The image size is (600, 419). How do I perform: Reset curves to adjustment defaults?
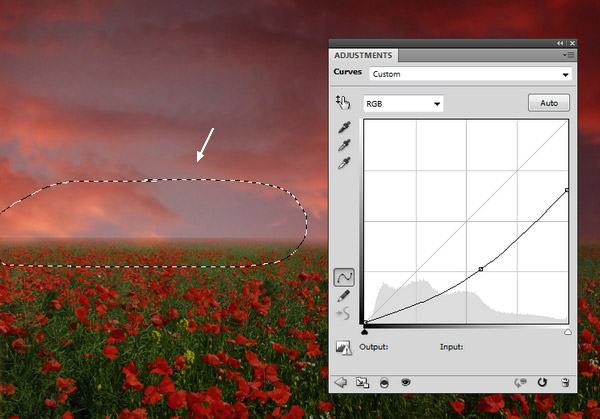tap(543, 382)
